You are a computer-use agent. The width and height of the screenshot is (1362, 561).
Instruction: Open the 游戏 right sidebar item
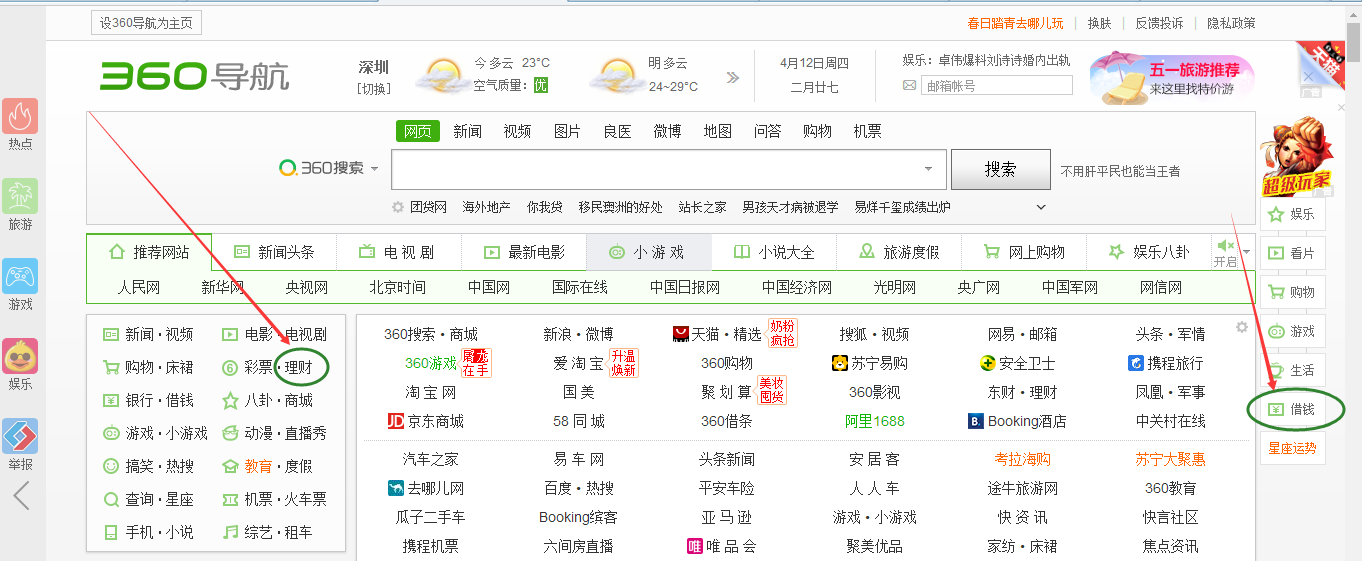[1292, 331]
